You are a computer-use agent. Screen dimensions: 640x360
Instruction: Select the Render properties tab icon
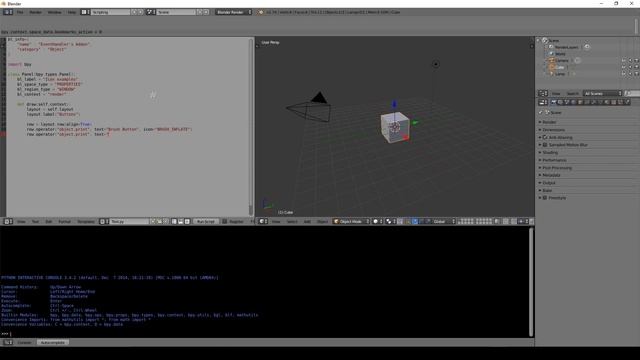pyautogui.click(x=553, y=102)
